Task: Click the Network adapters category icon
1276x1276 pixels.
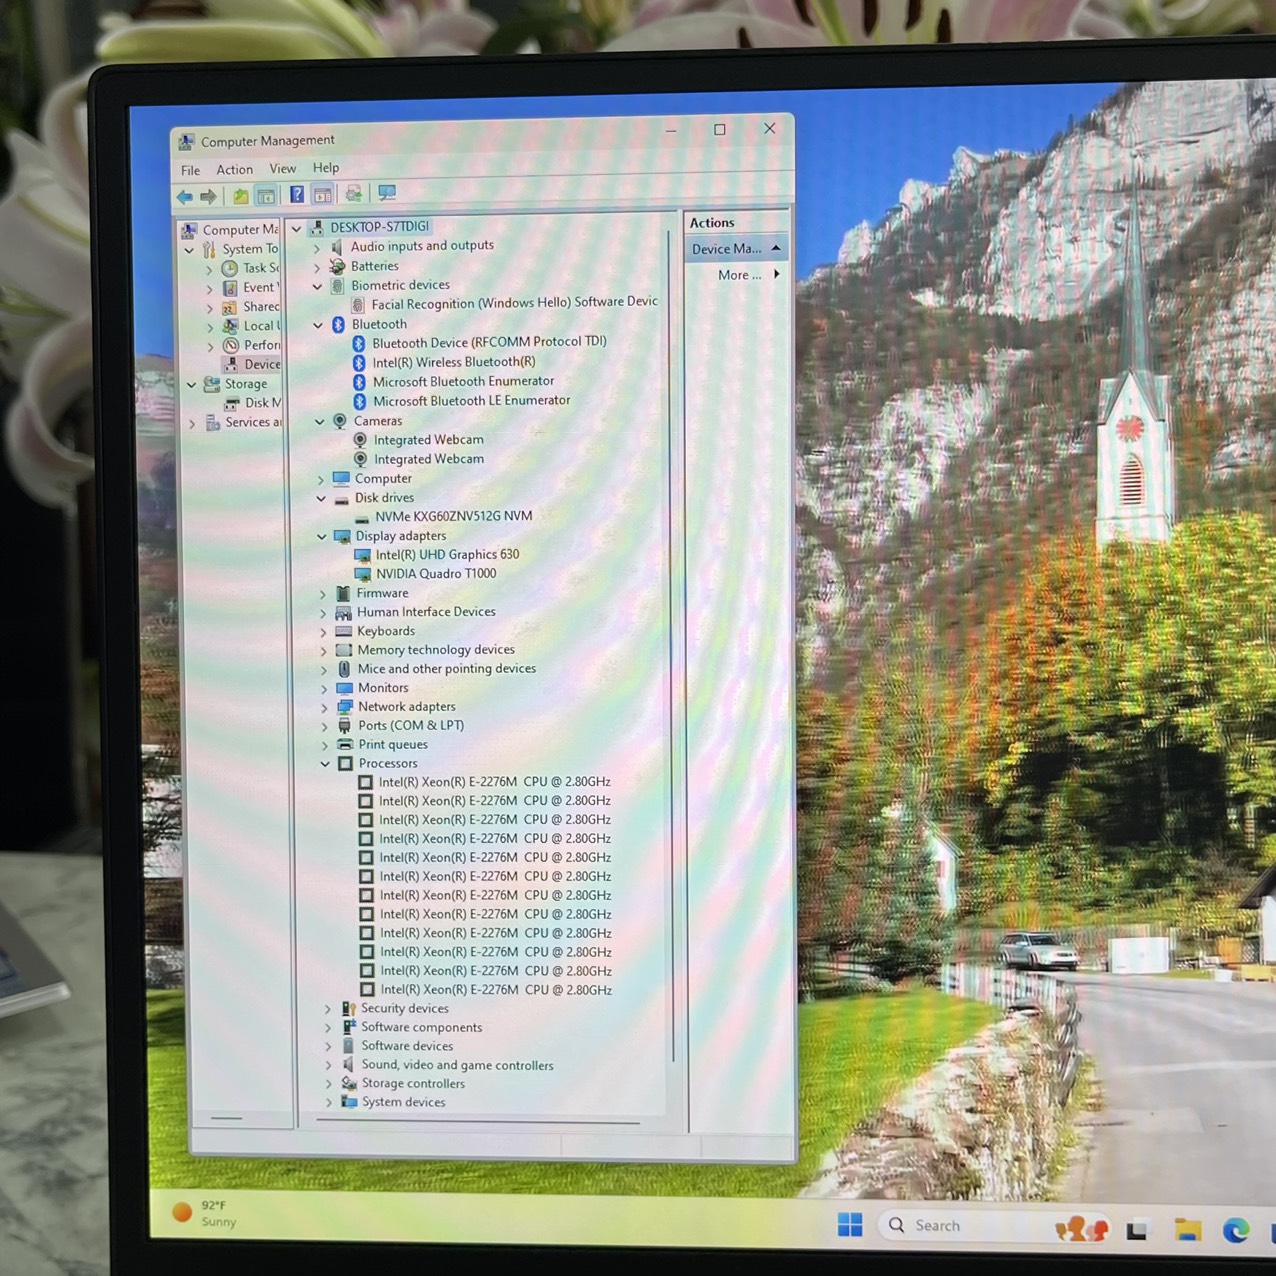Action: 345,707
